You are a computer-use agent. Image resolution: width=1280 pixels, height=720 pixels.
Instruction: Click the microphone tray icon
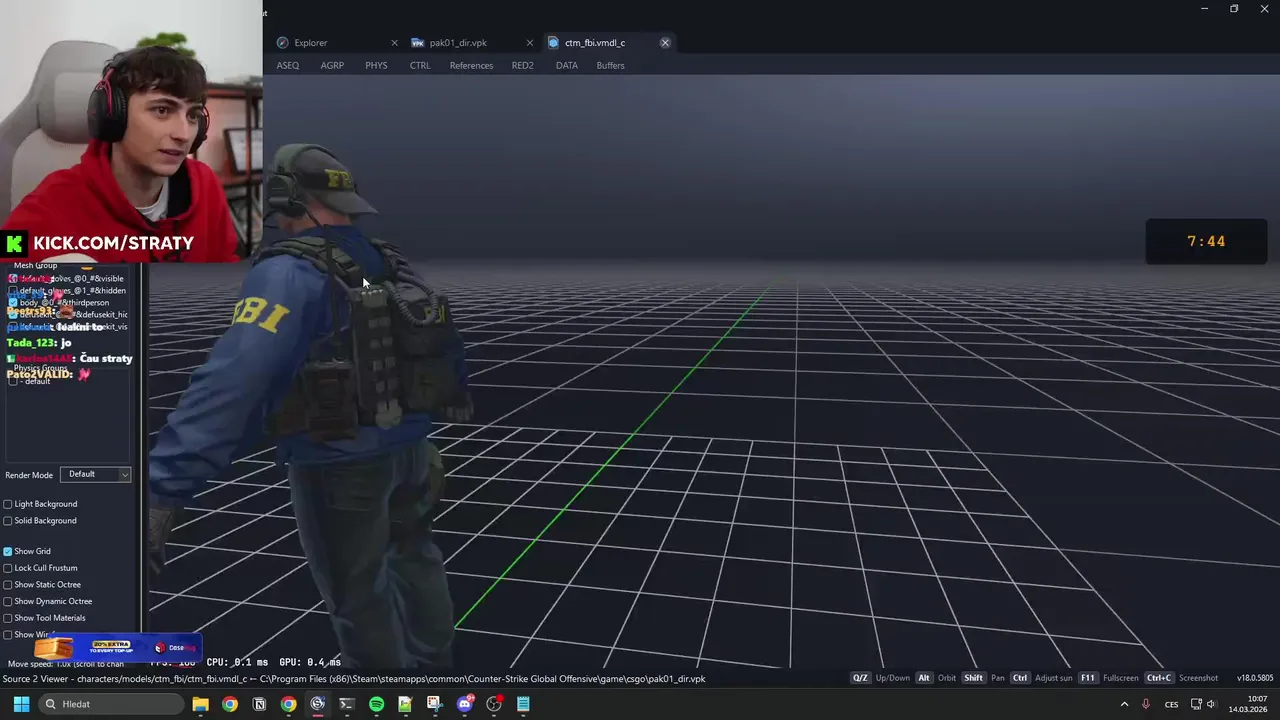coord(1146,704)
